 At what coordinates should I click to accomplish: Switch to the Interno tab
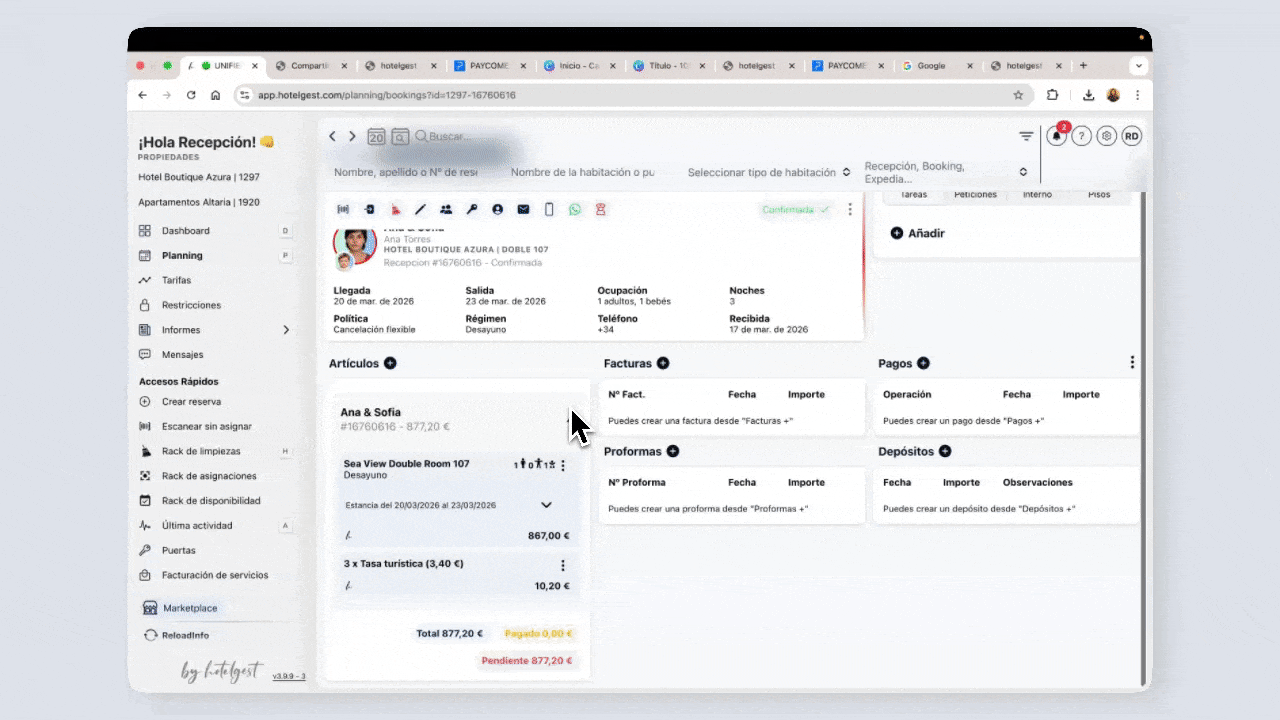click(x=1037, y=194)
